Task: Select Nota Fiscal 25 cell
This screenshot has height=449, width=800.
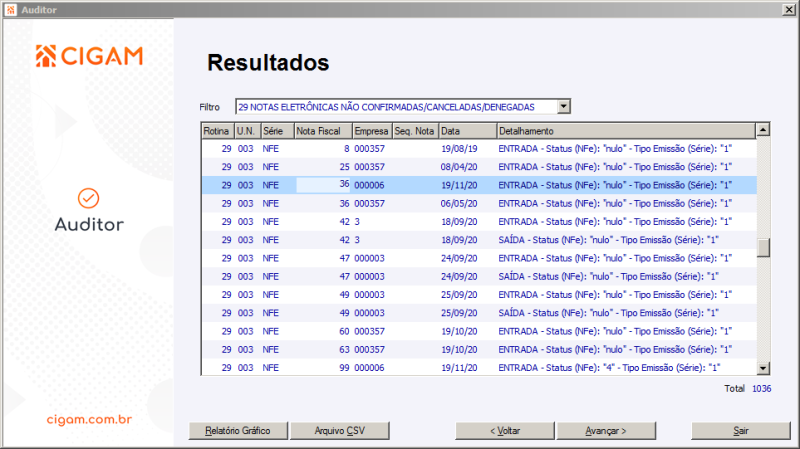Action: coord(323,167)
